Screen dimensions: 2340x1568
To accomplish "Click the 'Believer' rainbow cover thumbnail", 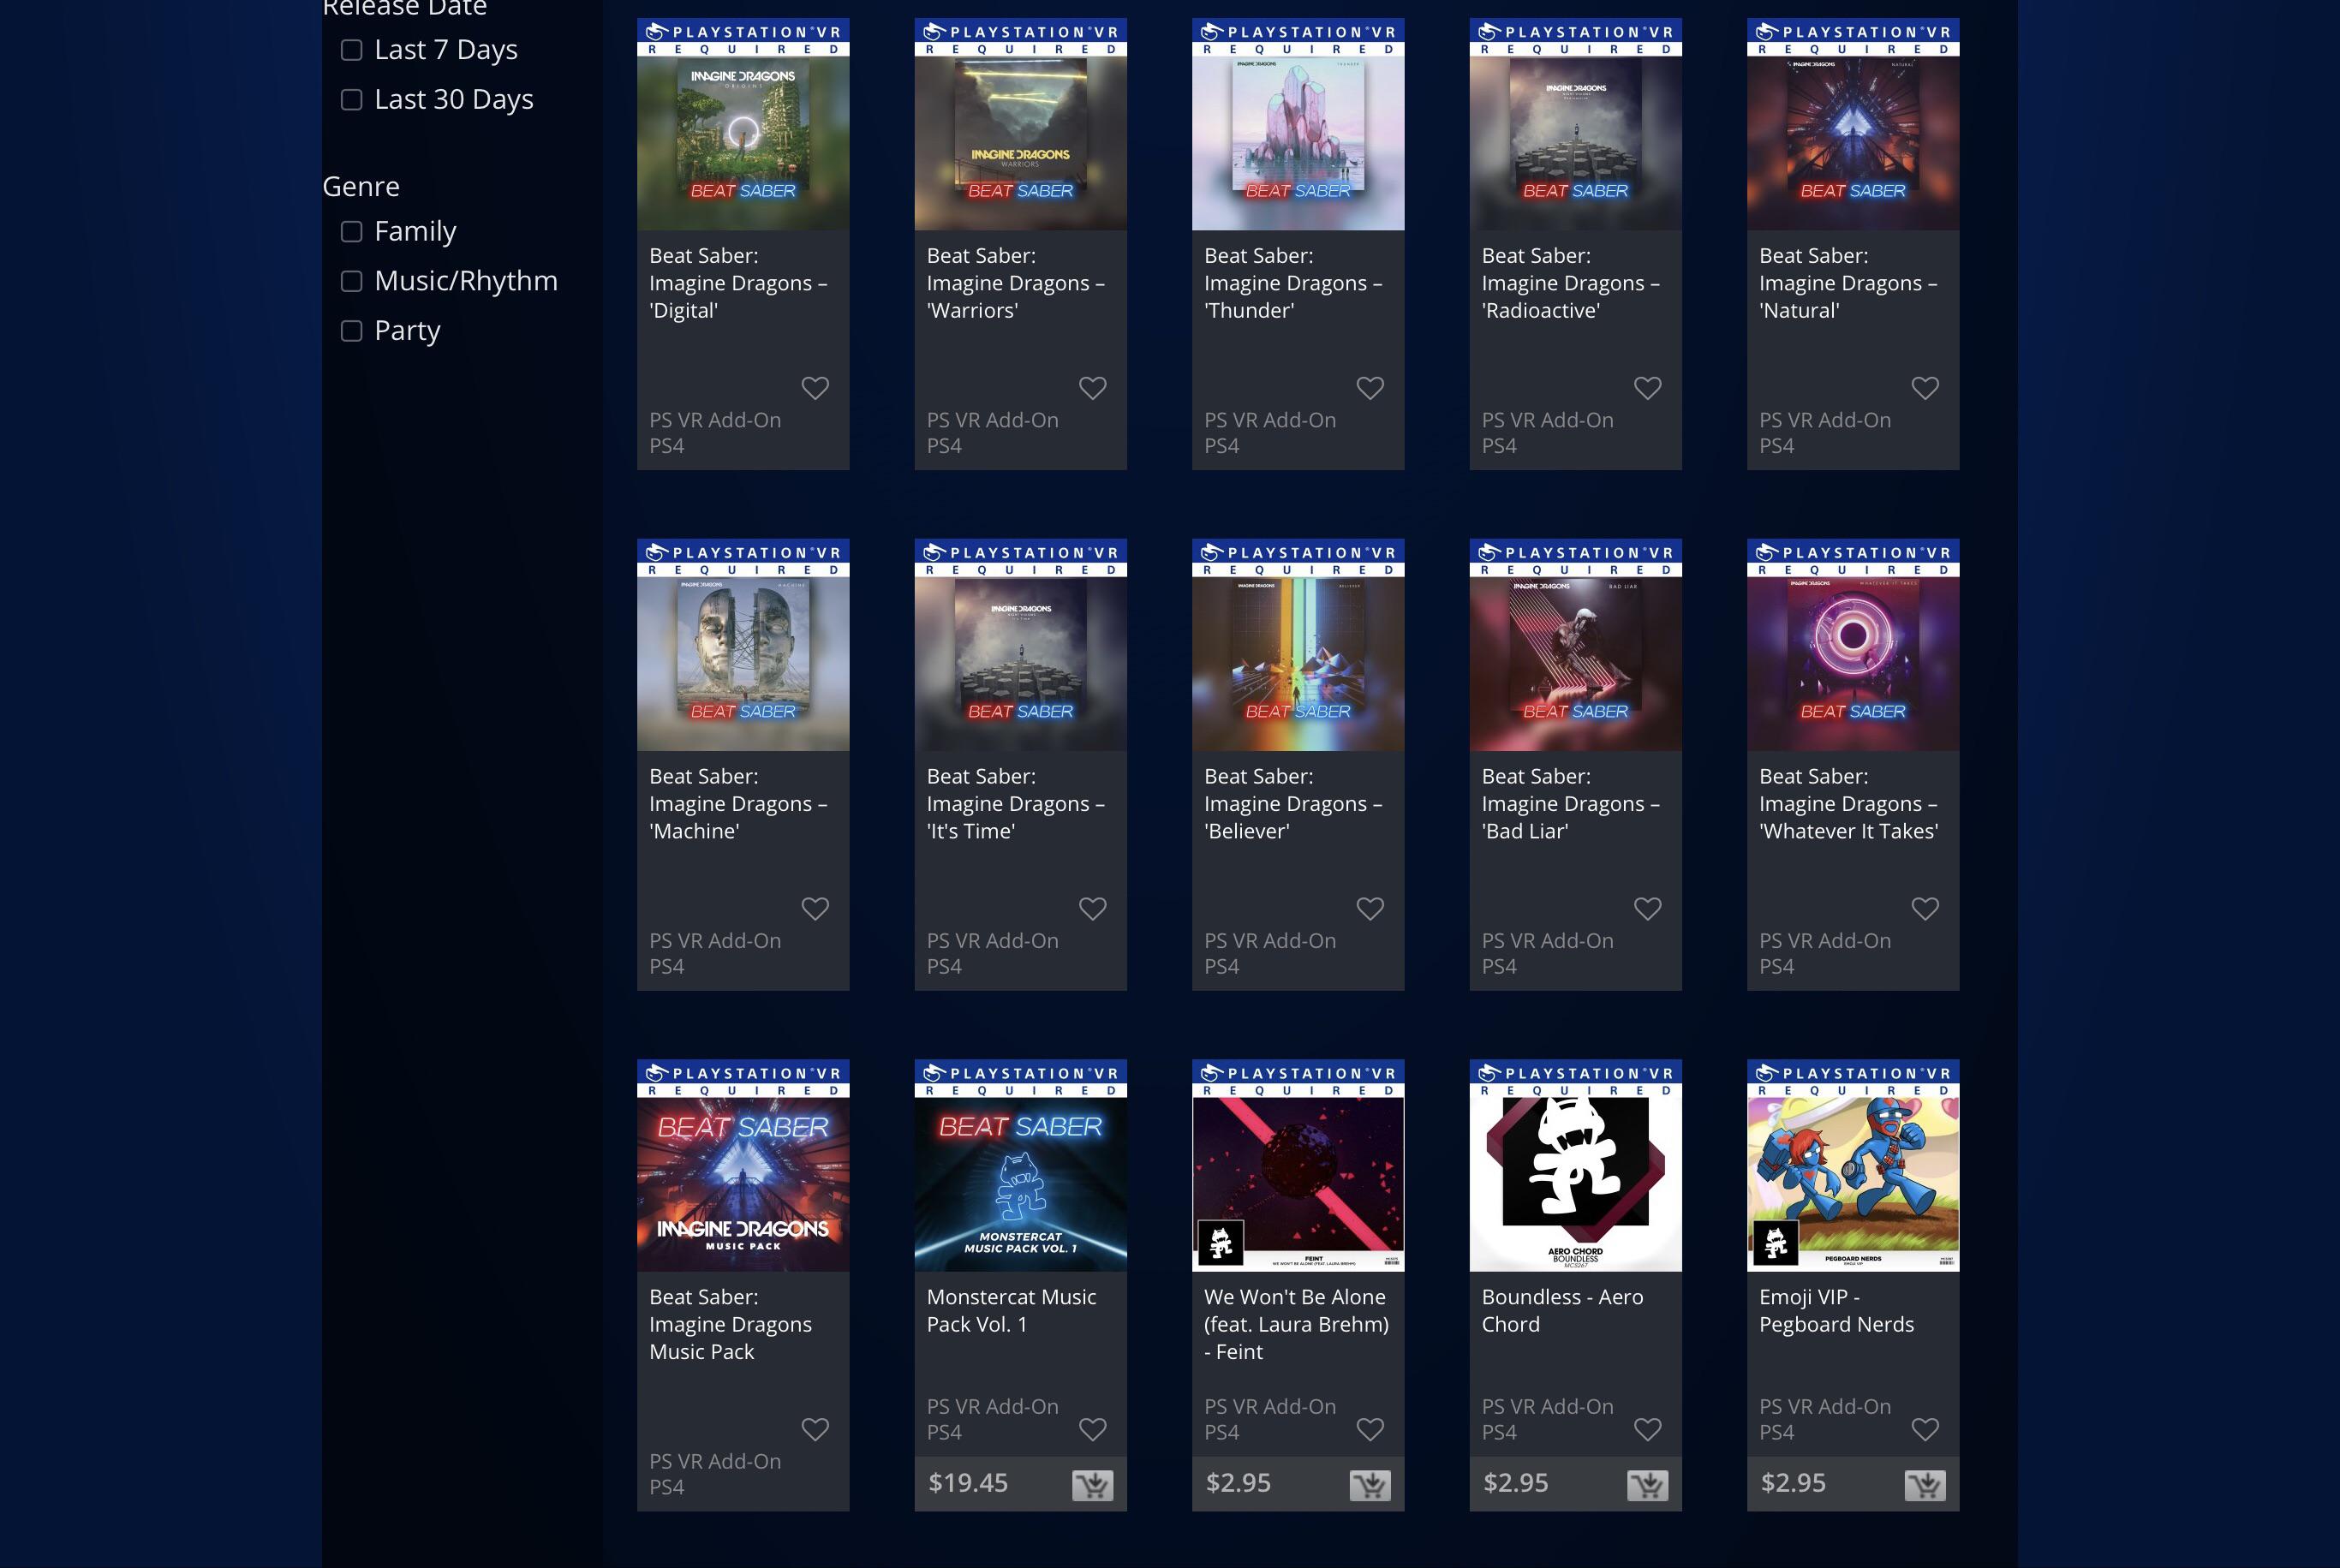I will (1298, 645).
